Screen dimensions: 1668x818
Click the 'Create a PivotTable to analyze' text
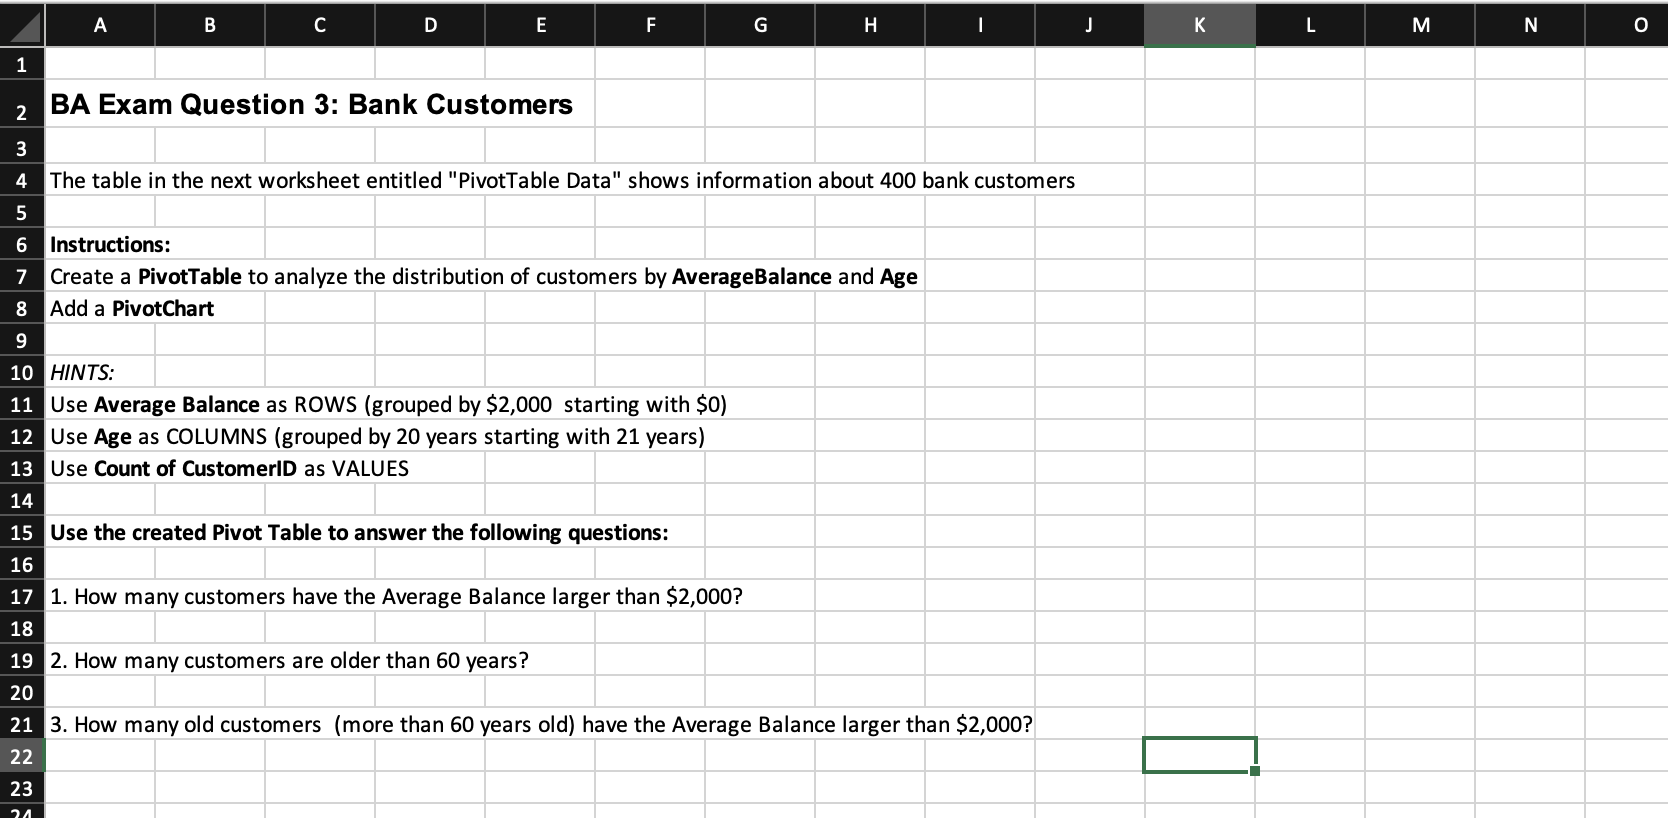tap(484, 277)
